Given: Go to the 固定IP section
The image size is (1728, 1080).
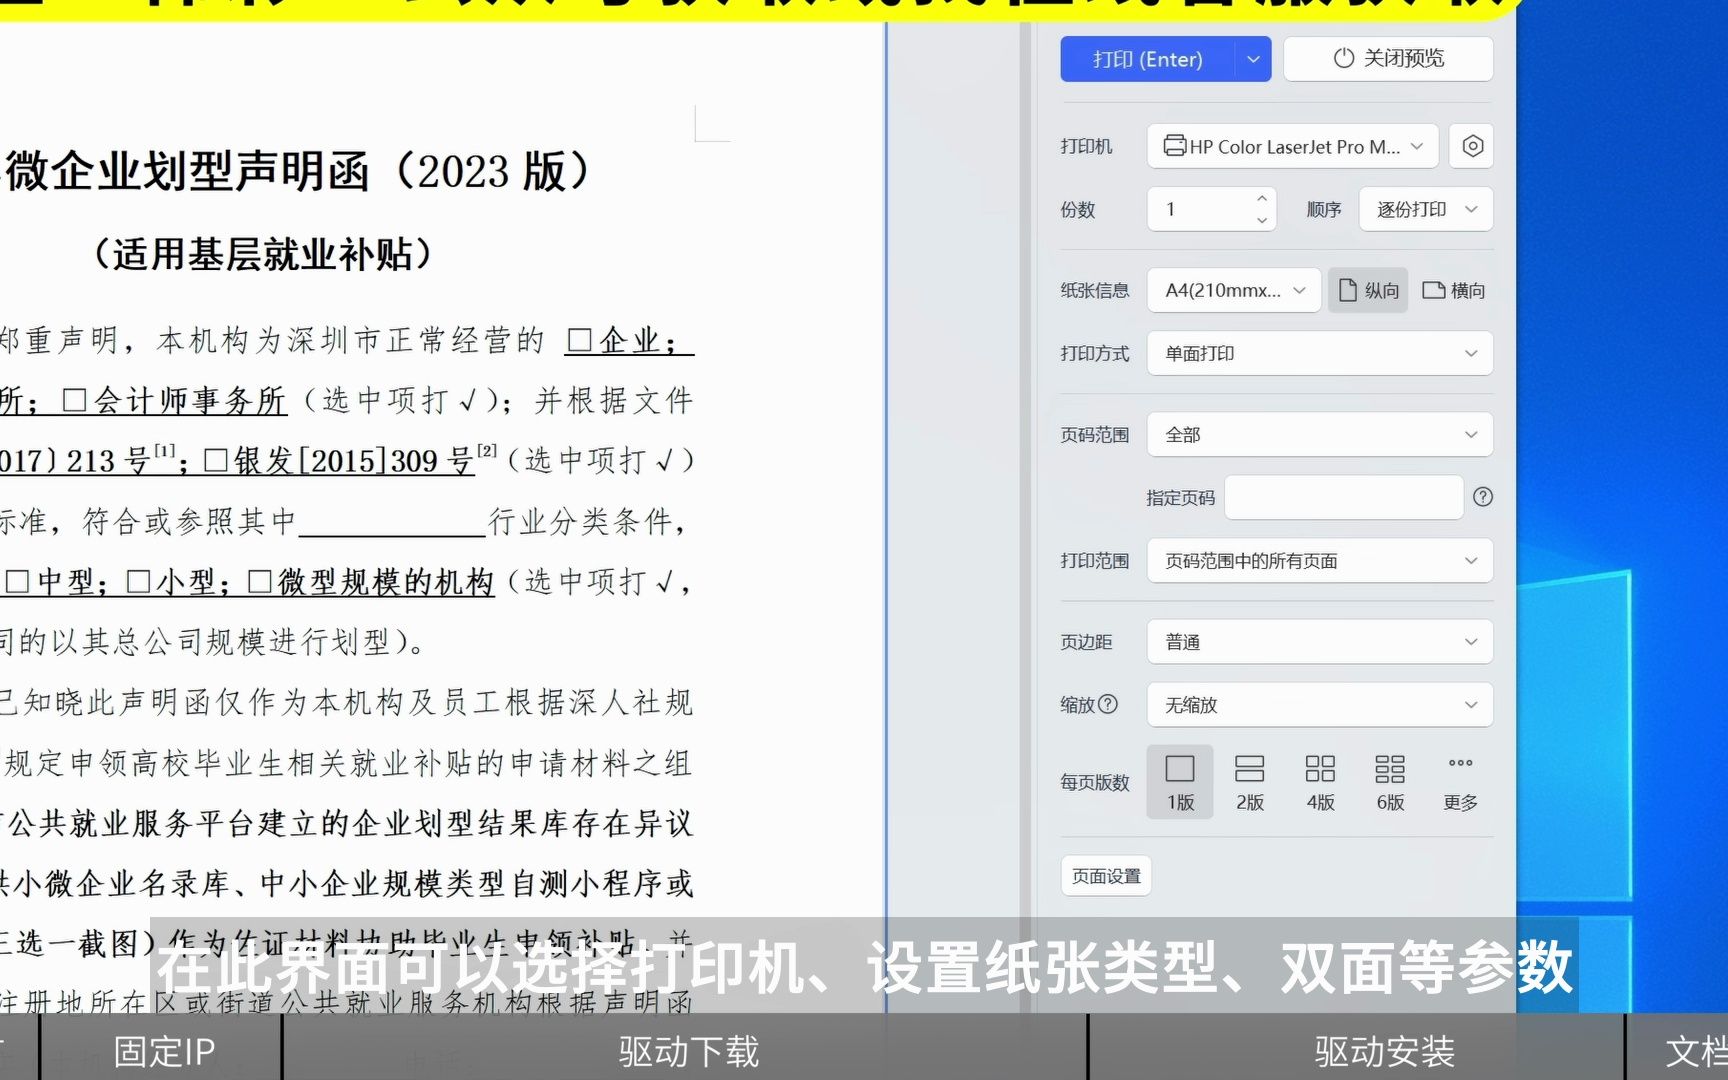Looking at the screenshot, I should click(164, 1051).
